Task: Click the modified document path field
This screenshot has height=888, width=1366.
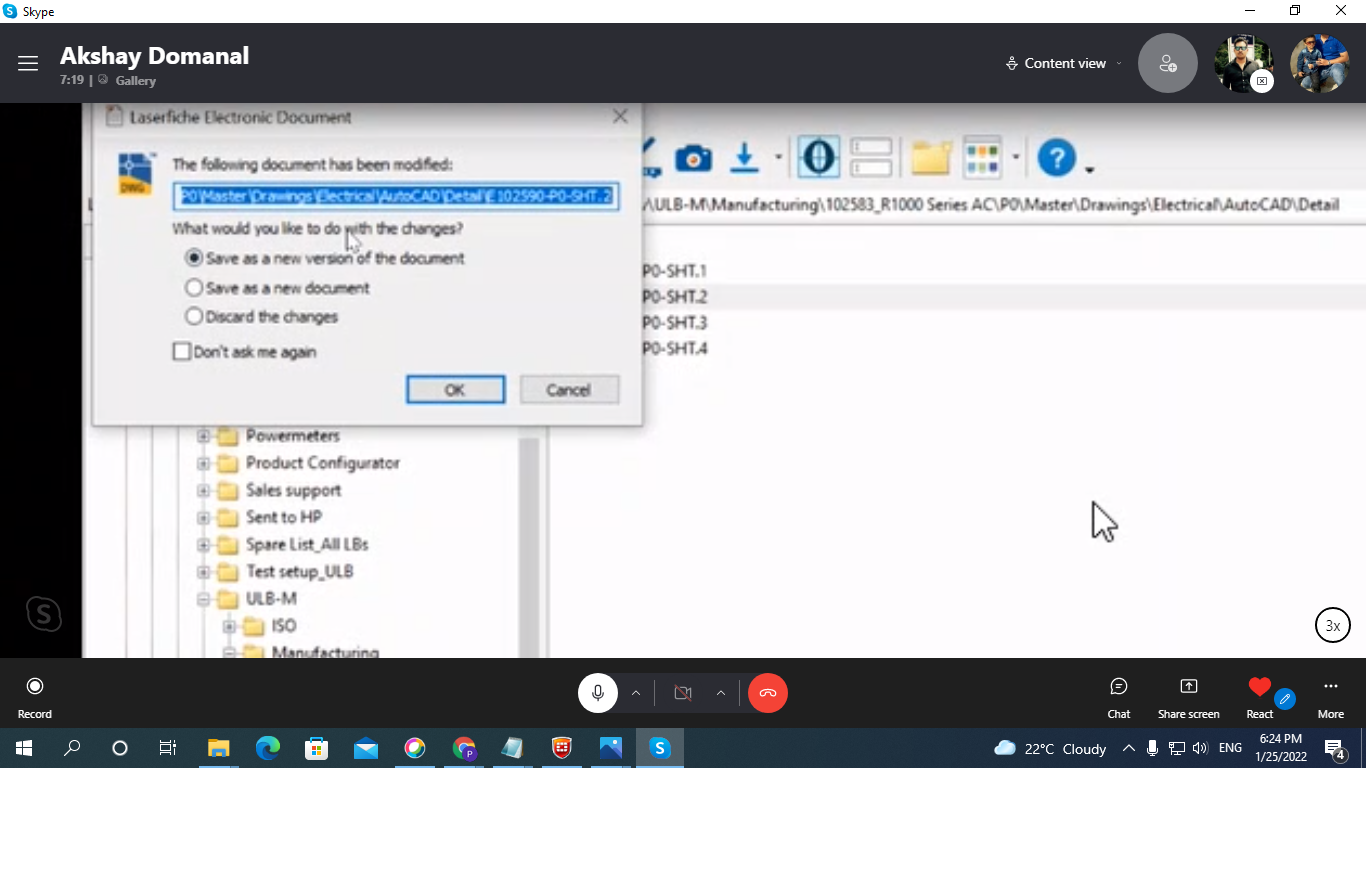Action: coord(396,196)
